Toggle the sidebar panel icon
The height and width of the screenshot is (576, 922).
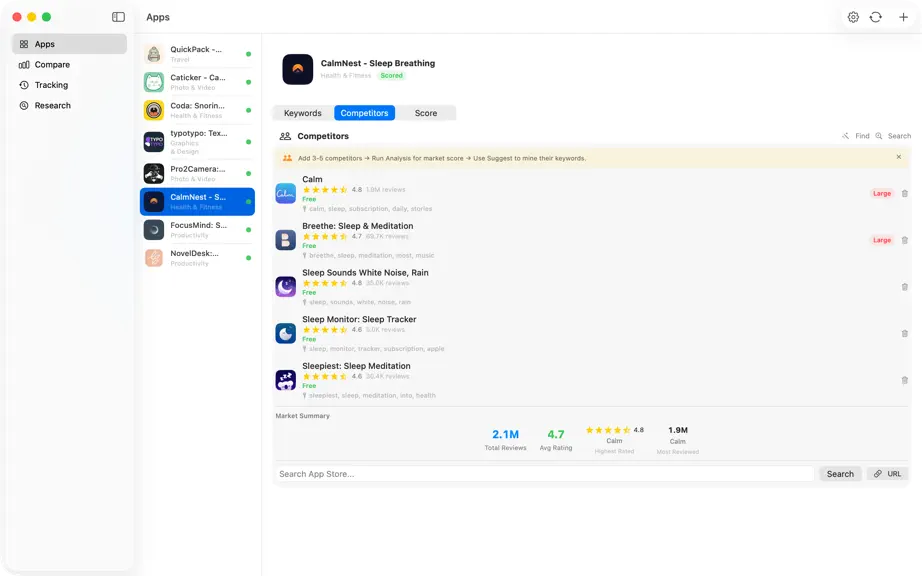pyautogui.click(x=118, y=17)
